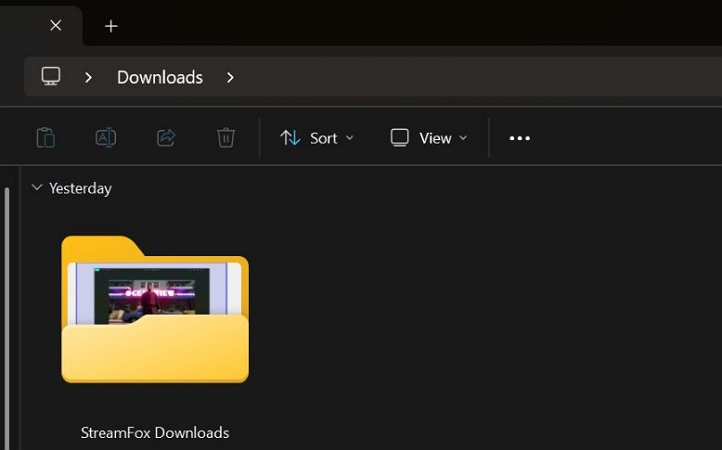Click the Paste clipboard icon
Viewport: 722px width, 450px height.
click(x=45, y=138)
